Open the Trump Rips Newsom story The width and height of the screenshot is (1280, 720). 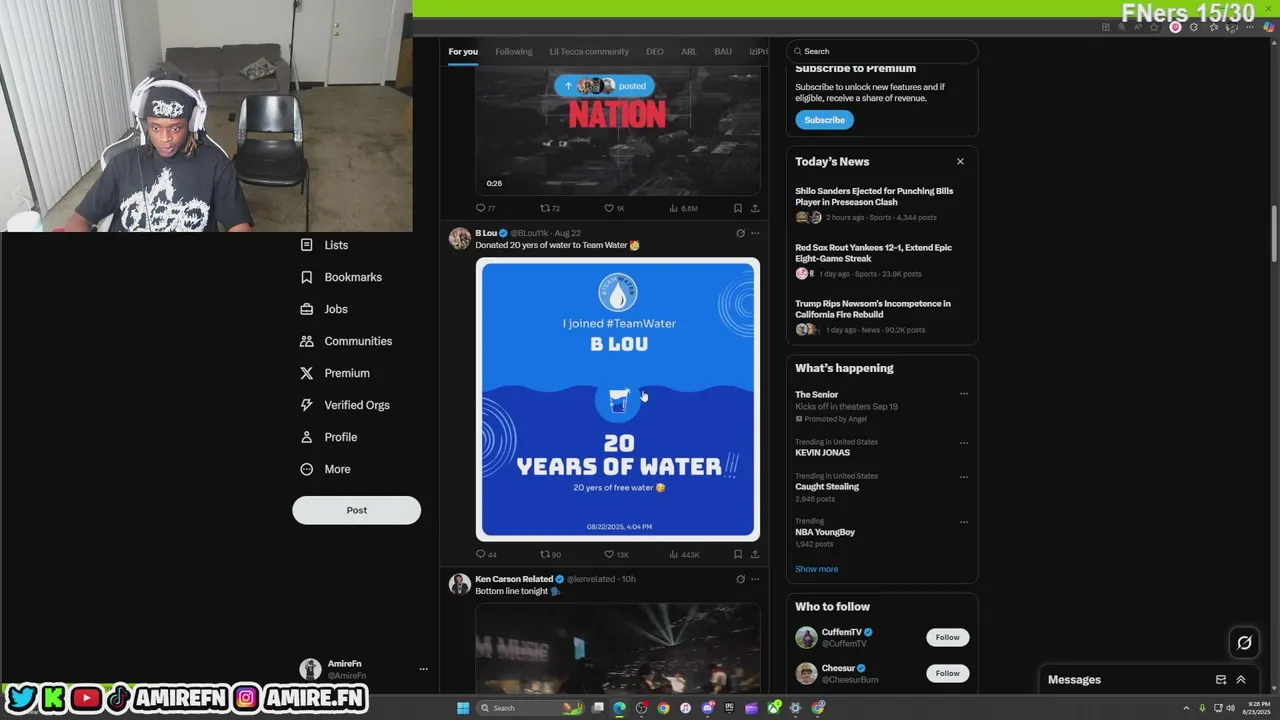click(873, 309)
